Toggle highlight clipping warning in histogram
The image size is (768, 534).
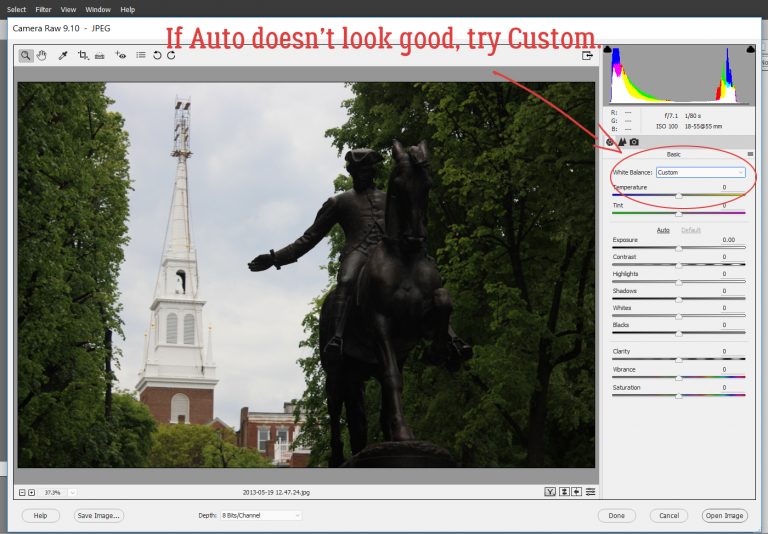(x=750, y=49)
